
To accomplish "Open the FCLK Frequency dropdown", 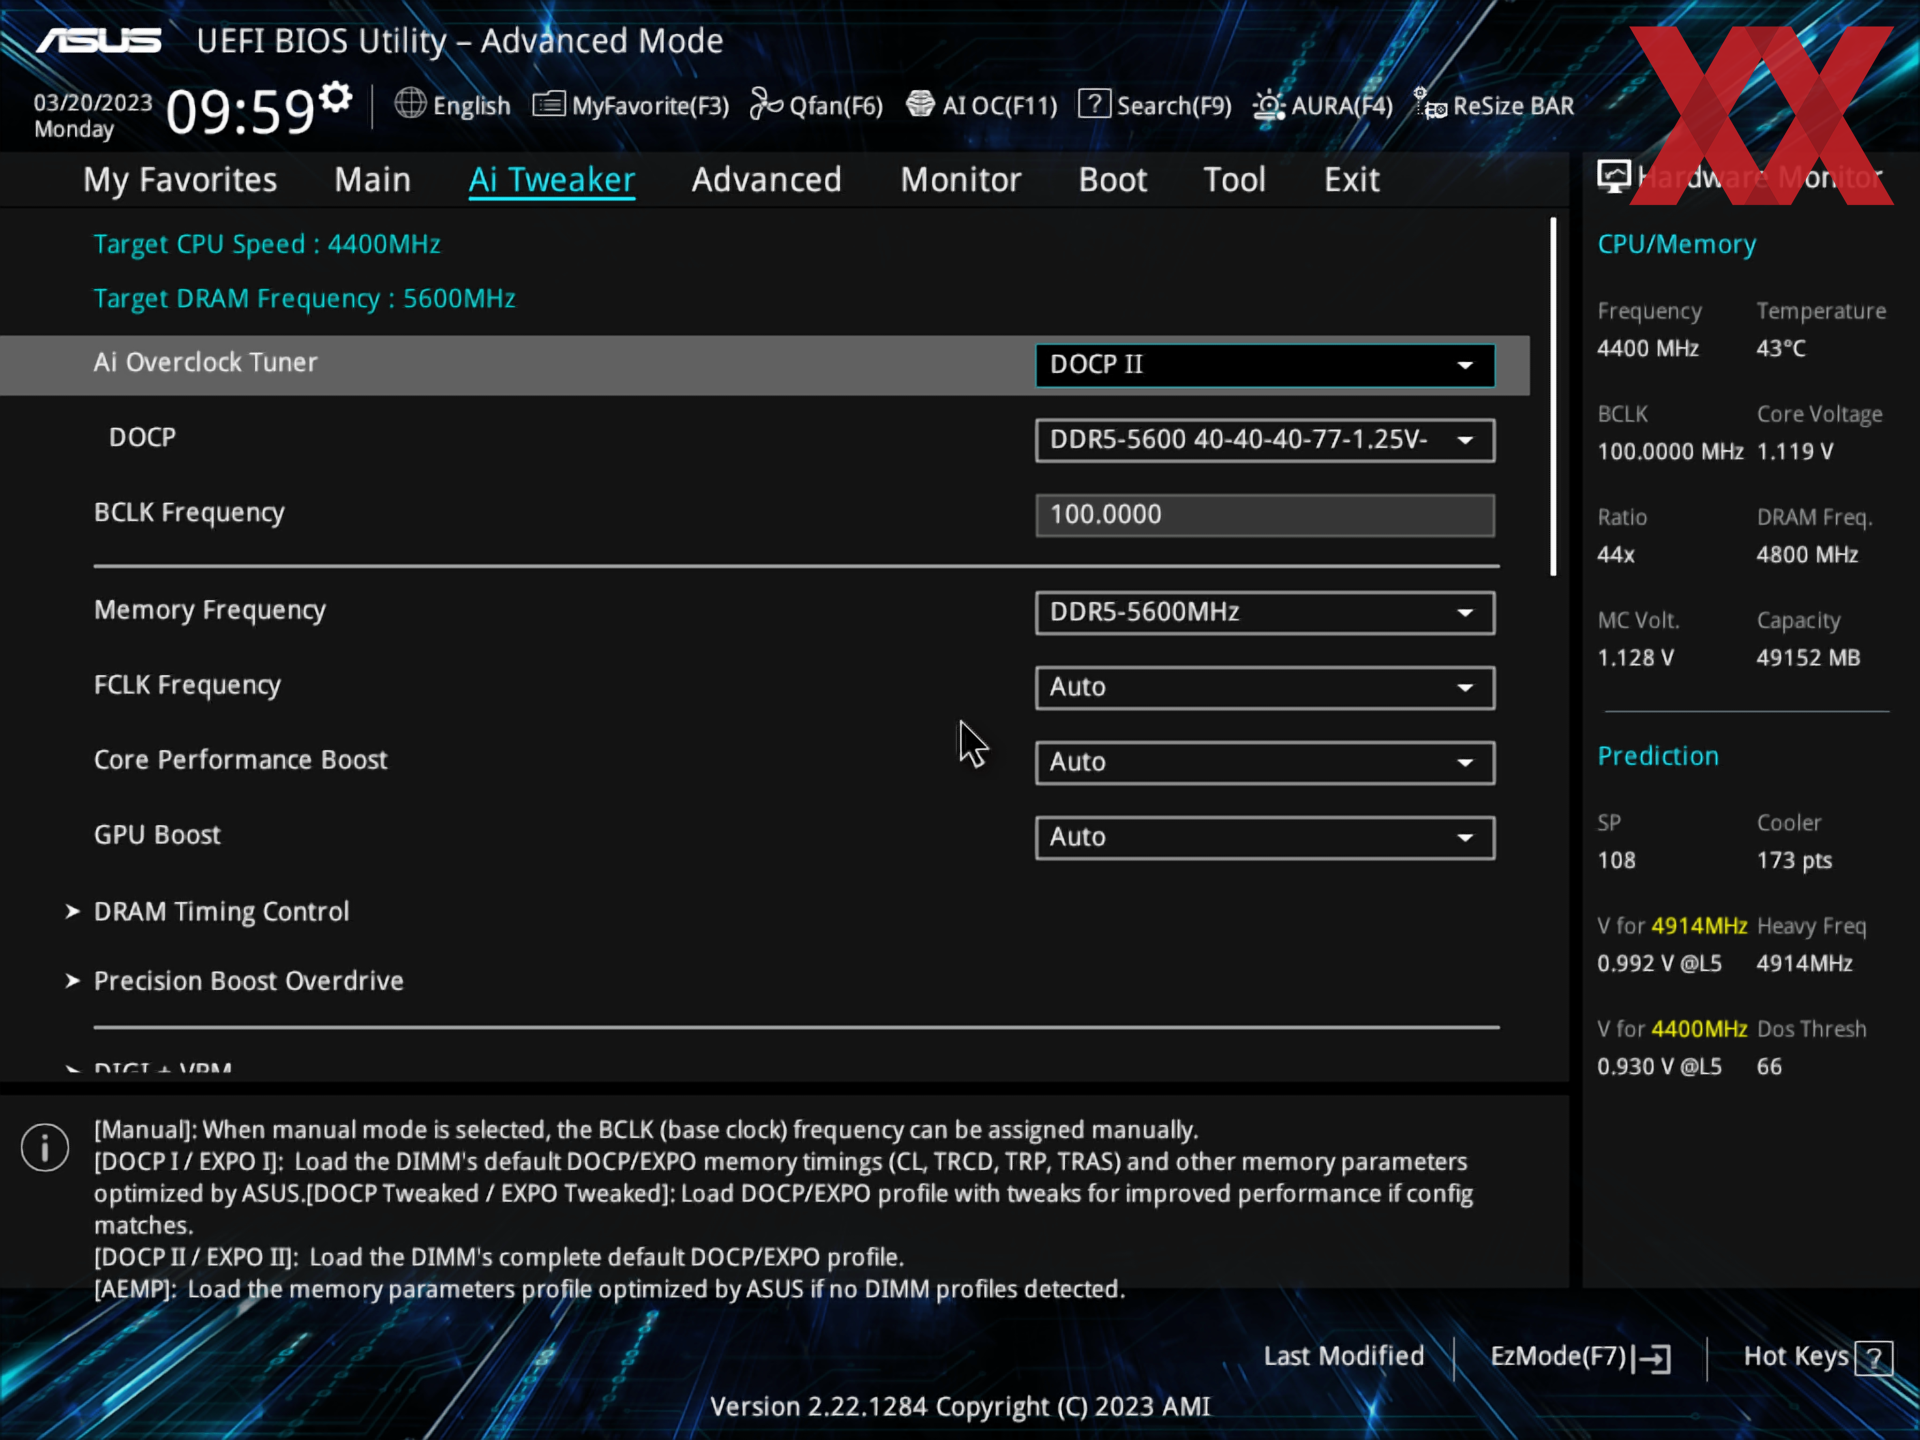I will (1265, 687).
